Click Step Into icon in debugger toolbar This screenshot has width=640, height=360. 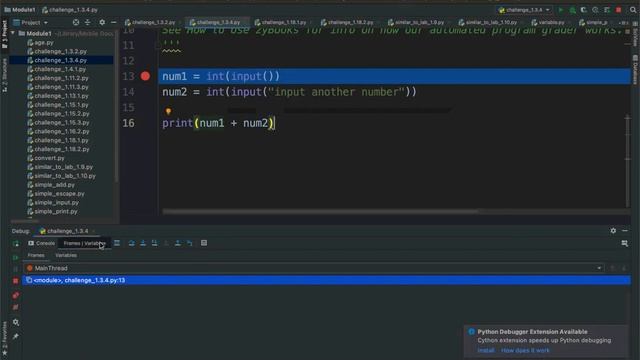143,243
